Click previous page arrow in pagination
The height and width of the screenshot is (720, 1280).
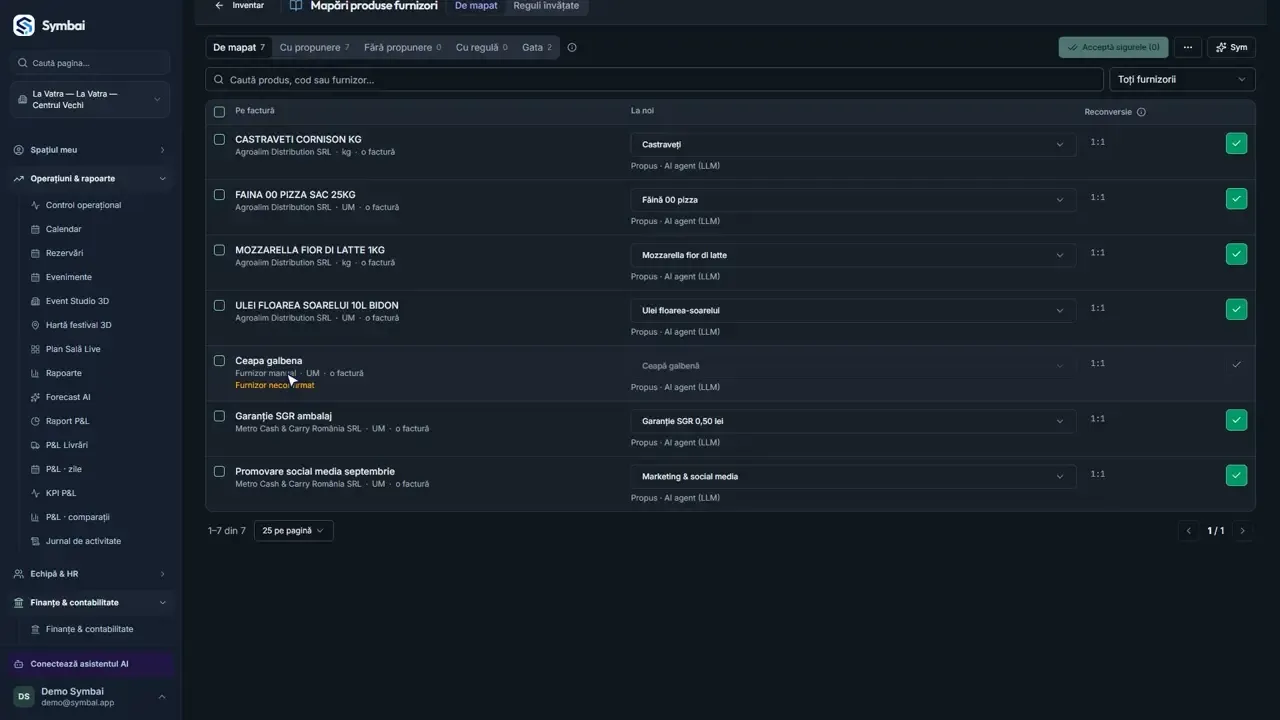(x=1189, y=531)
